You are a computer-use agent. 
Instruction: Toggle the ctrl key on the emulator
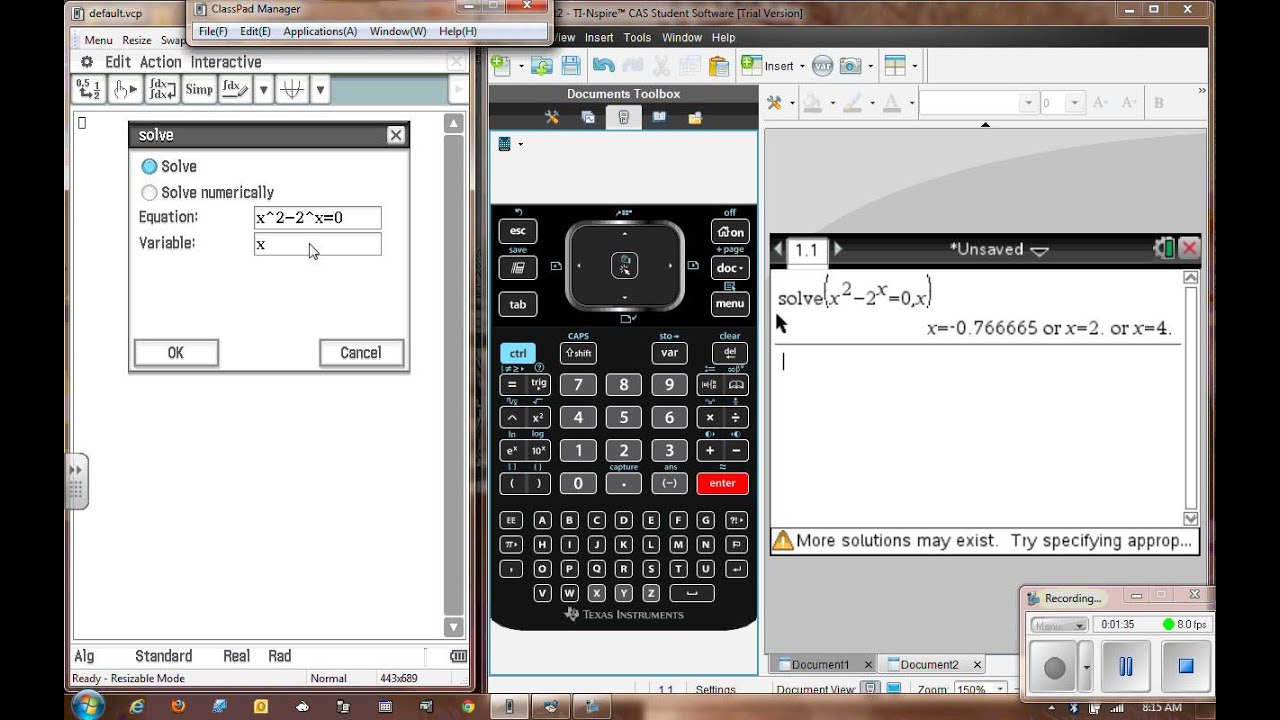(x=517, y=353)
